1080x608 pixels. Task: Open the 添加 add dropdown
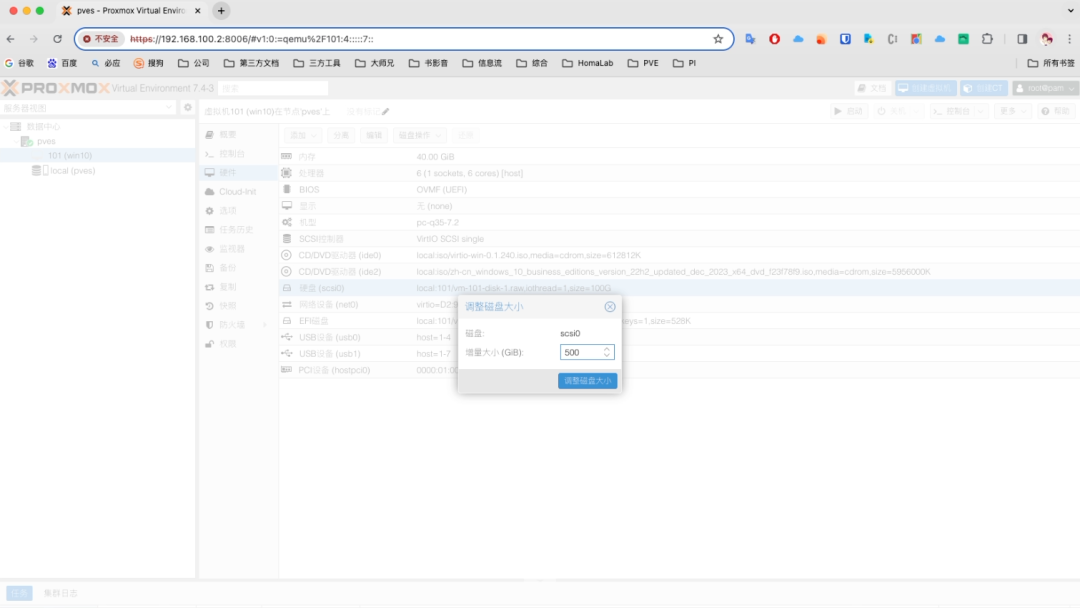click(x=303, y=136)
